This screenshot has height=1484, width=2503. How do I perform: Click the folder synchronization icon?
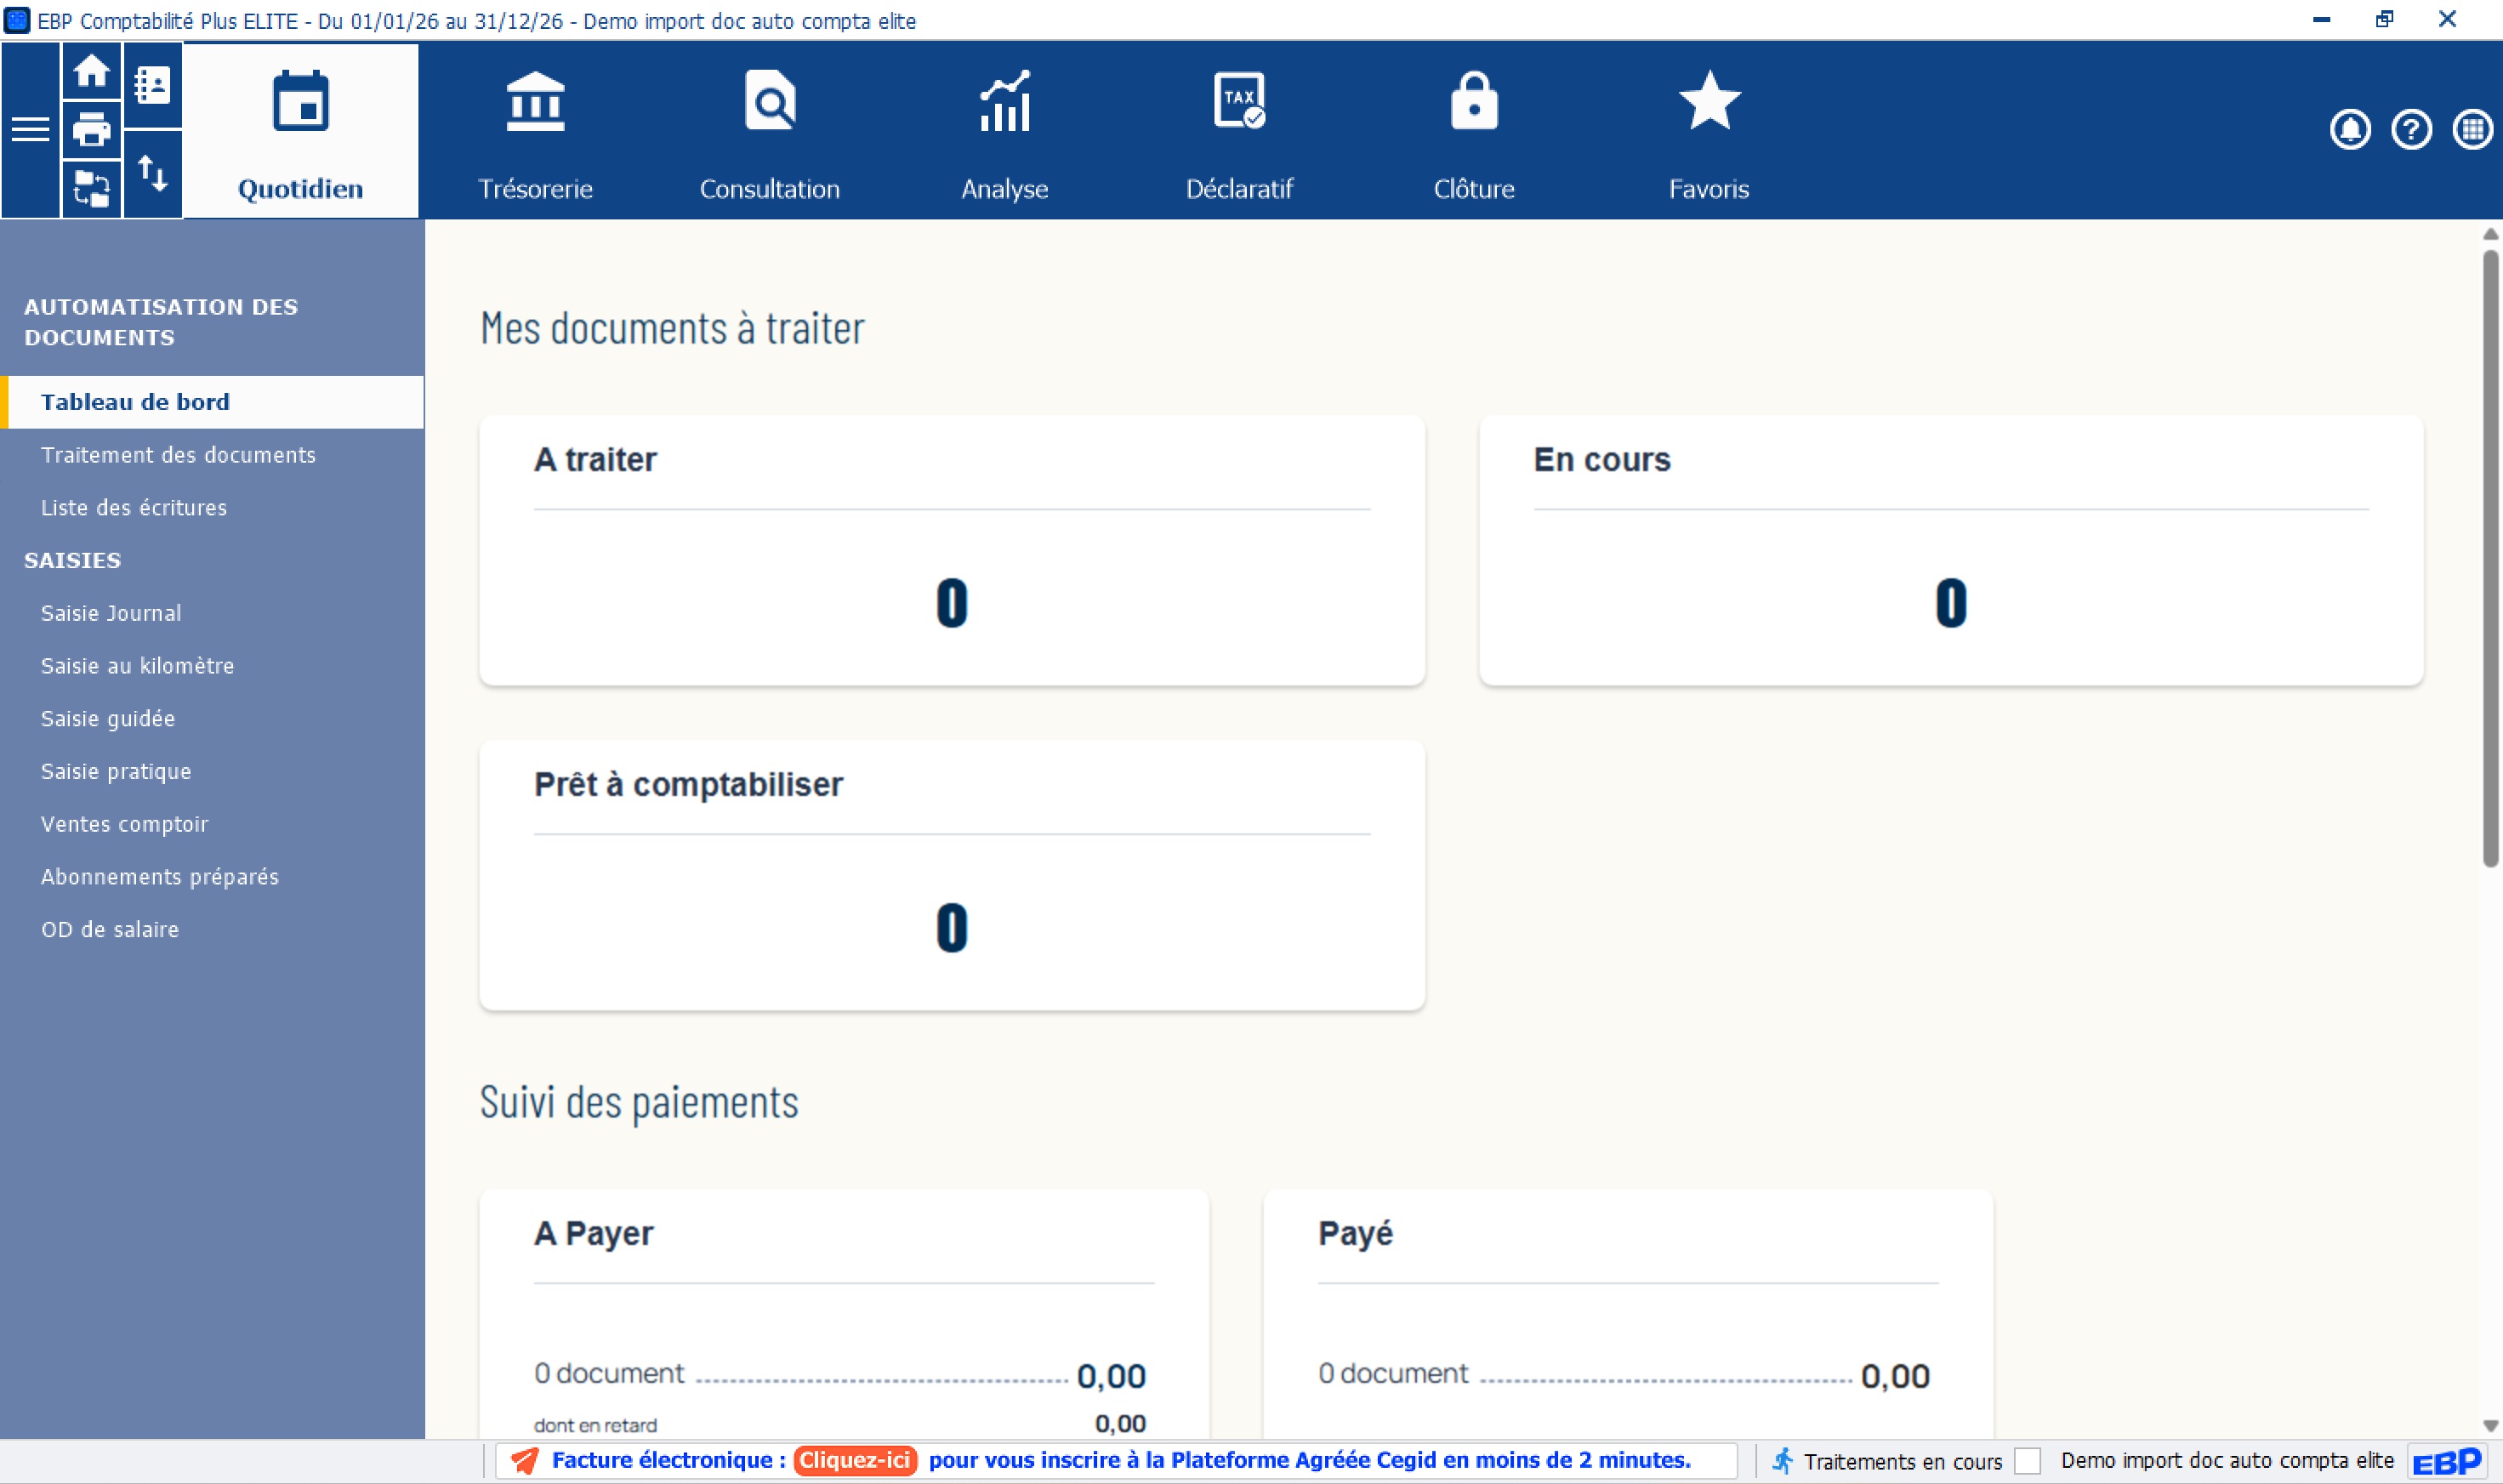point(91,188)
